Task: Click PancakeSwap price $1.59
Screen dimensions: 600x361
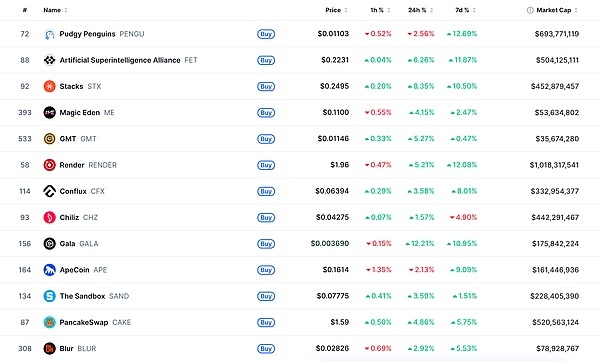Action: point(340,322)
